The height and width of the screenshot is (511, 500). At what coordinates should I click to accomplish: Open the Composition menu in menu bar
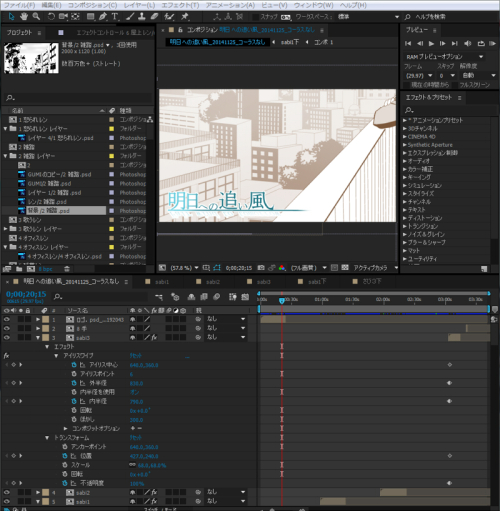(92, 5)
